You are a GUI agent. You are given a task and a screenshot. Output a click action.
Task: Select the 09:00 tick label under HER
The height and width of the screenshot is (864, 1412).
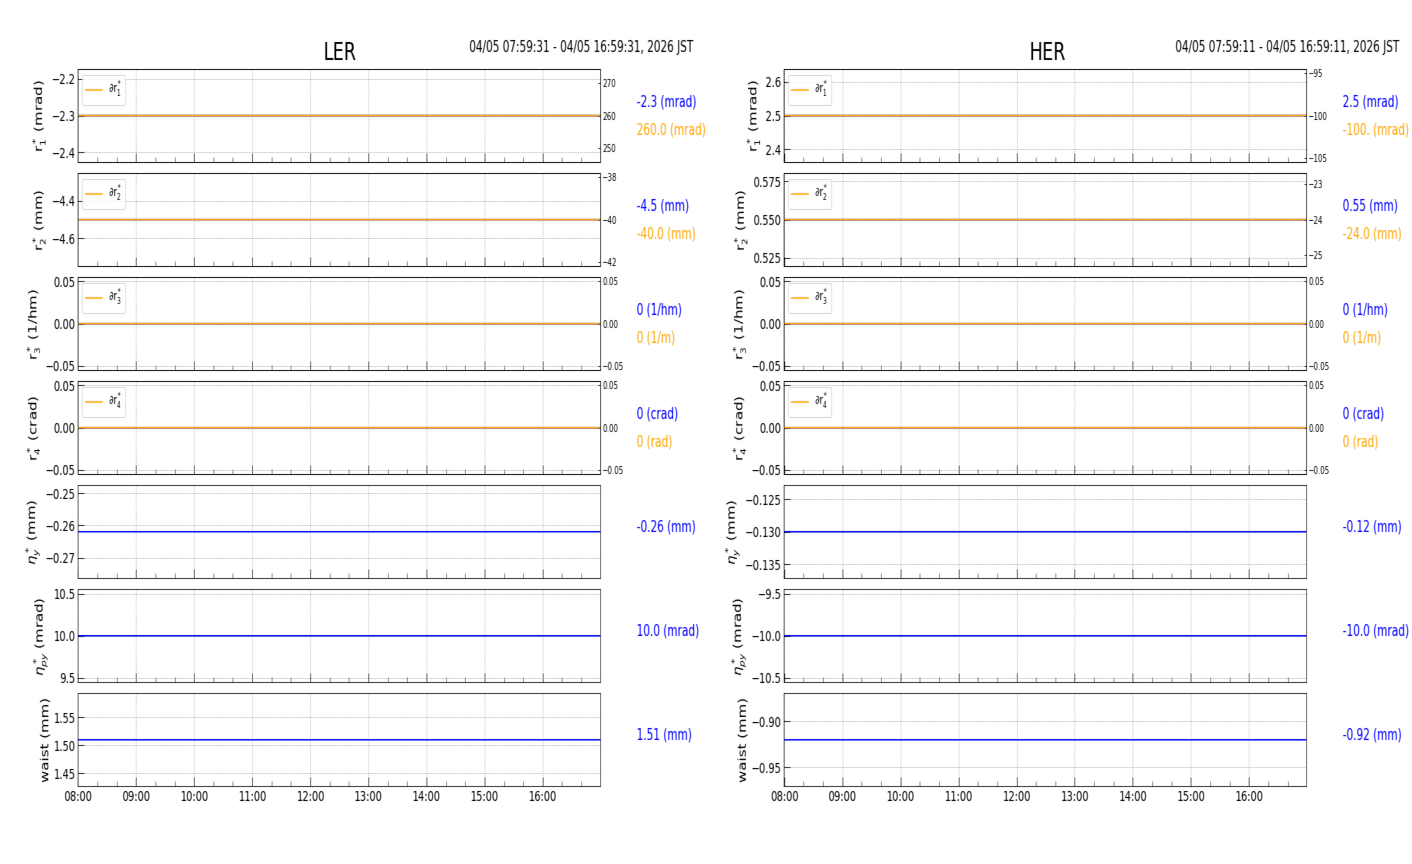pyautogui.click(x=842, y=797)
